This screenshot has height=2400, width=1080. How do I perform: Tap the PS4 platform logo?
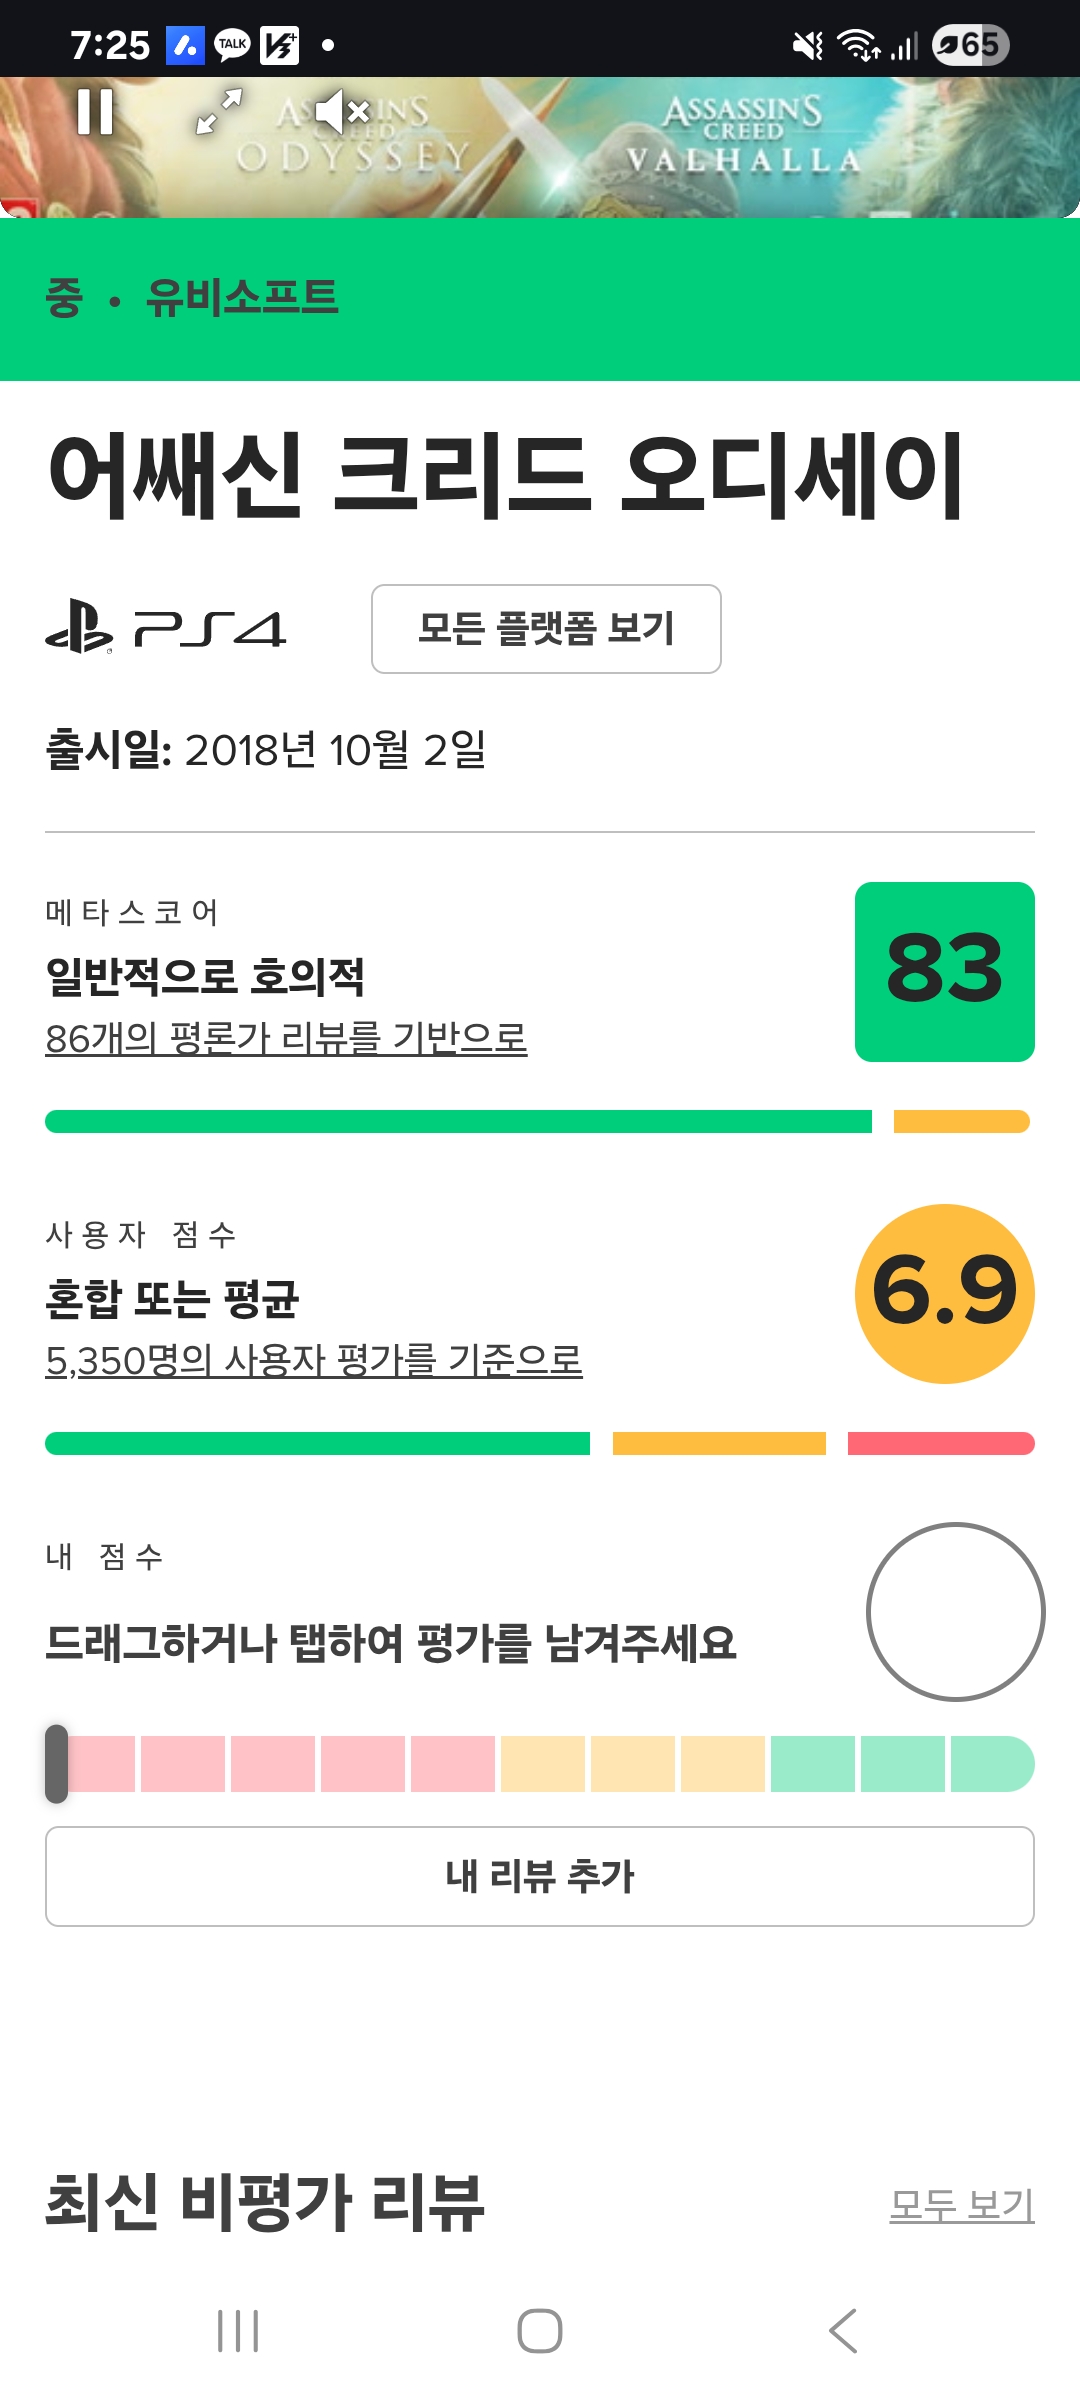pyautogui.click(x=166, y=629)
